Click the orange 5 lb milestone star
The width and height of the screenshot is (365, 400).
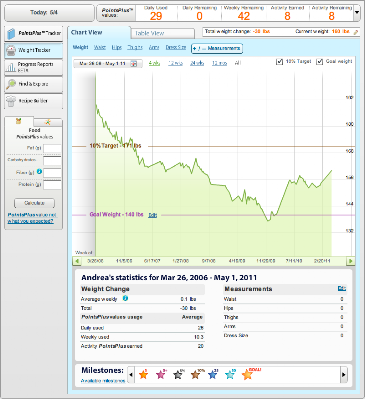(x=144, y=374)
